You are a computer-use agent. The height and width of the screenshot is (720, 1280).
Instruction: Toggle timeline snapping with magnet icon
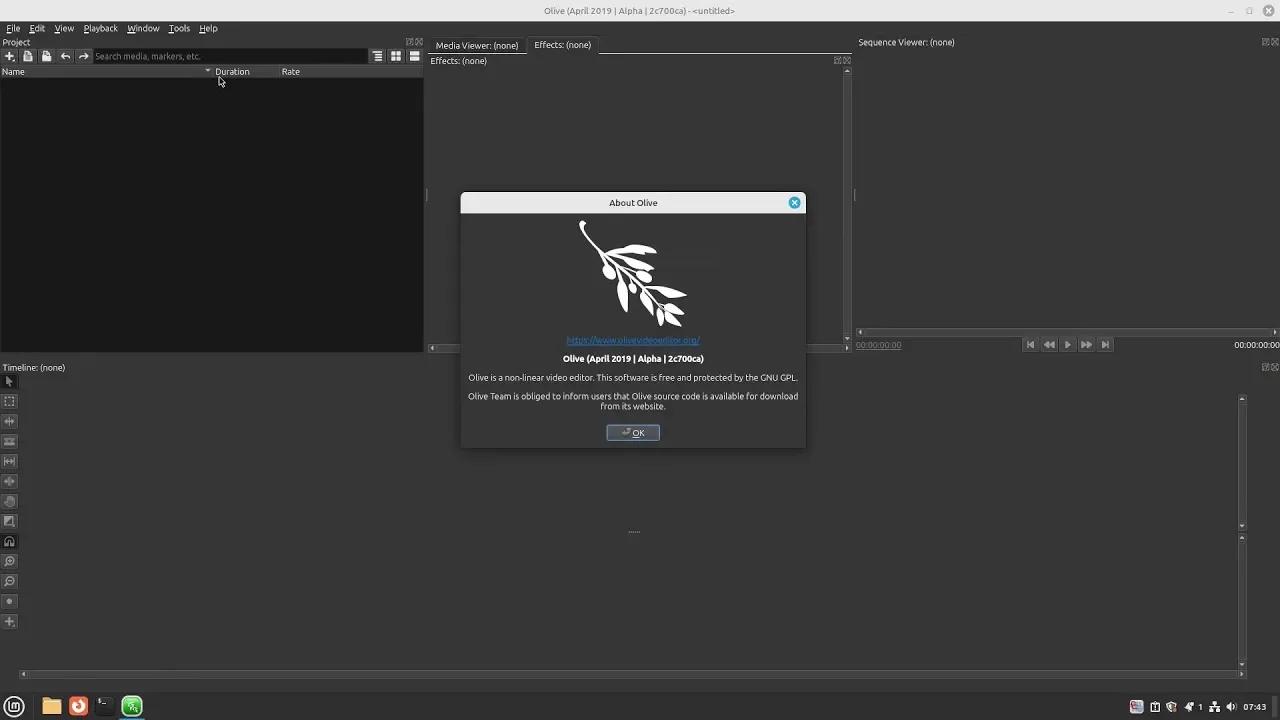pos(9,541)
